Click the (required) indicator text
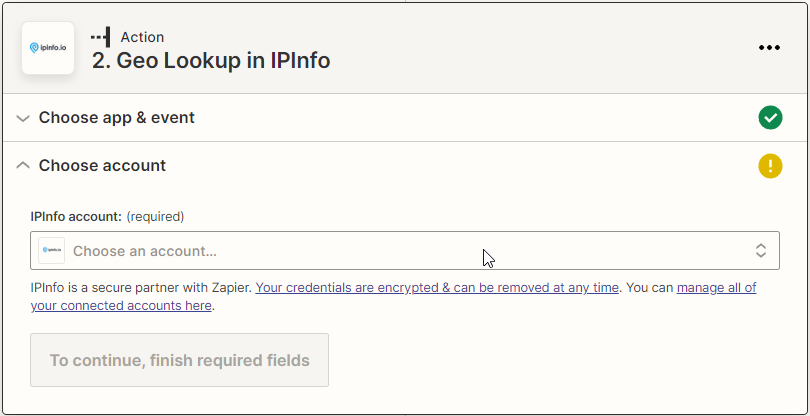This screenshot has width=810, height=416. tap(156, 216)
